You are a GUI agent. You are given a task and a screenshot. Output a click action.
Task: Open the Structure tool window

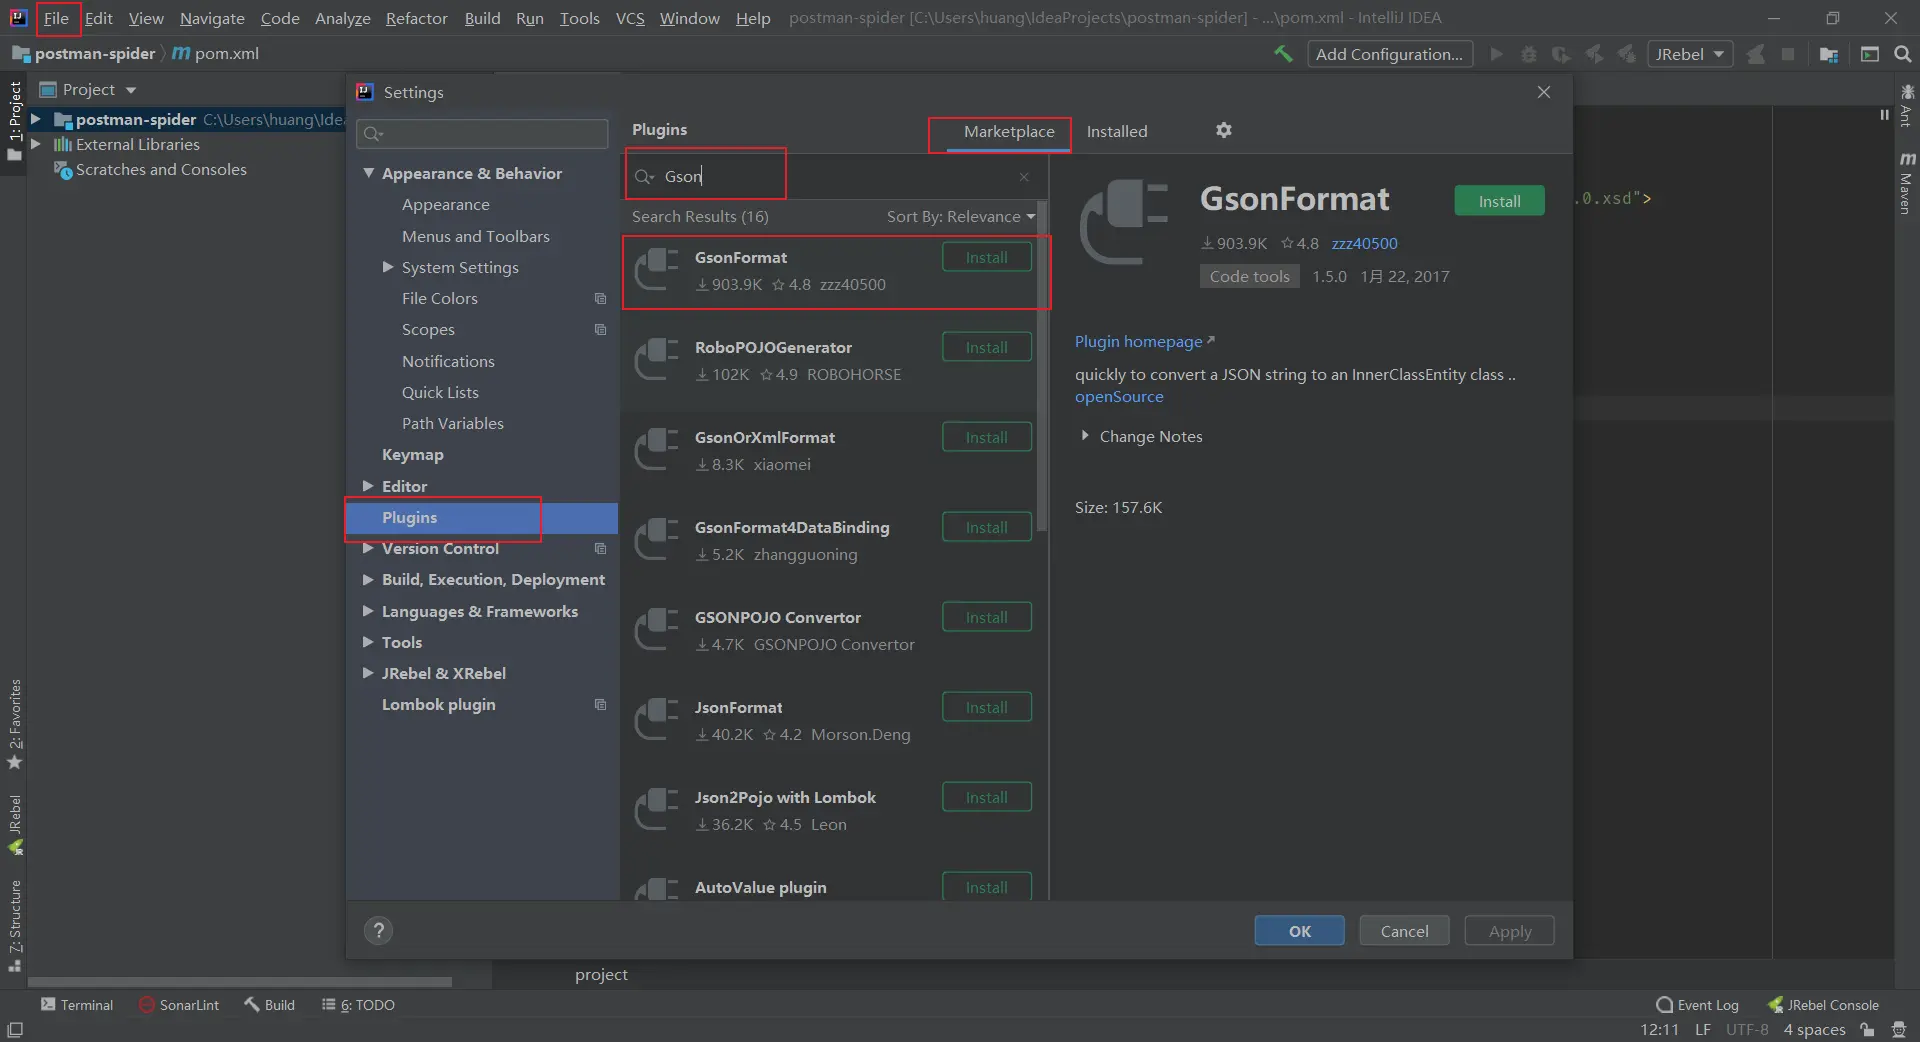tap(15, 926)
